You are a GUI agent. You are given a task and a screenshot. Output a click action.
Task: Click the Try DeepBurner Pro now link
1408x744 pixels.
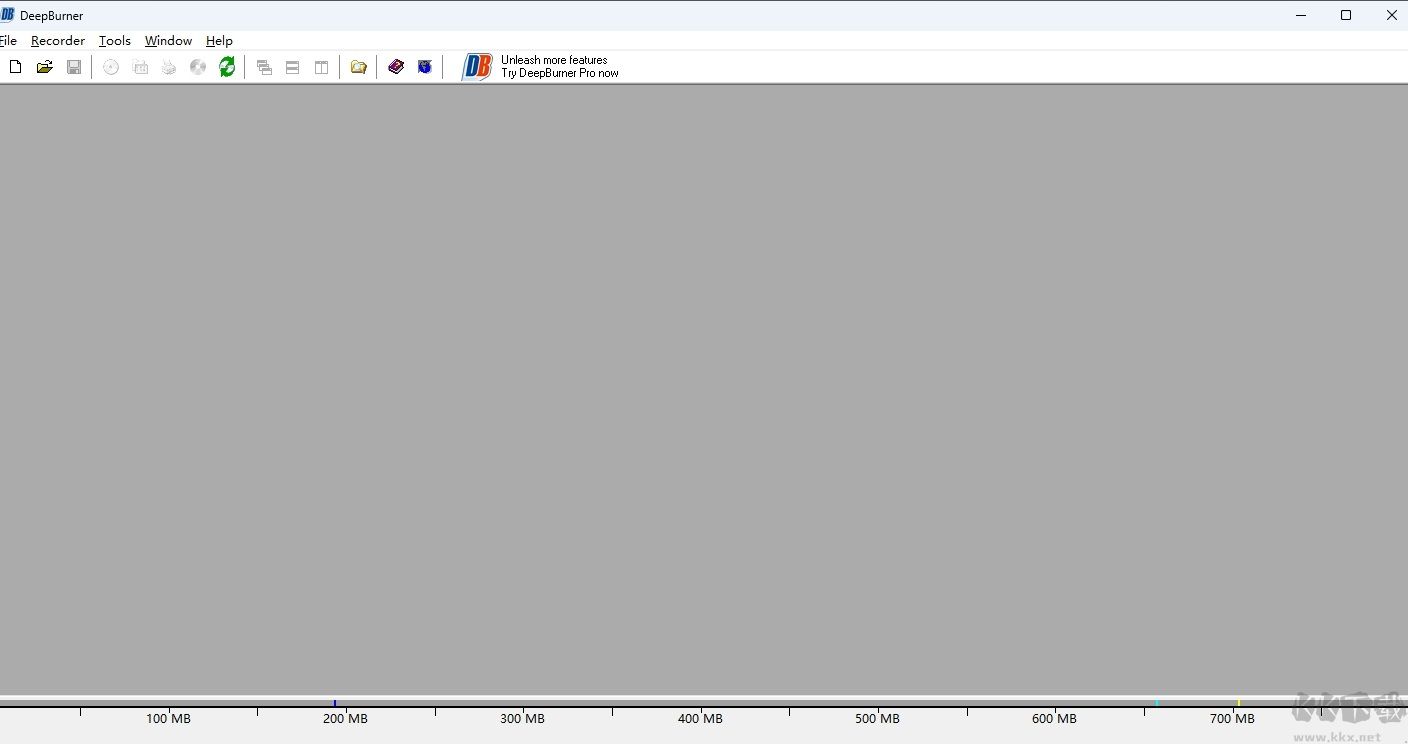560,73
